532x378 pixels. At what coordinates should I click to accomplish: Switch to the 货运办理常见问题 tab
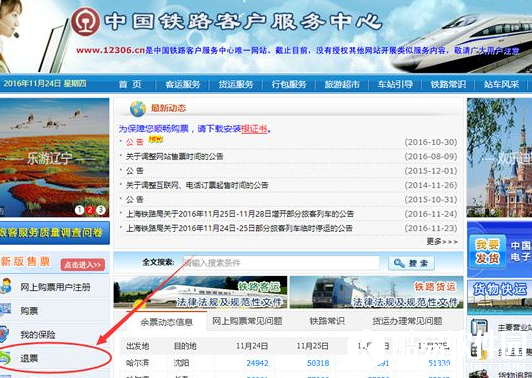coord(407,321)
